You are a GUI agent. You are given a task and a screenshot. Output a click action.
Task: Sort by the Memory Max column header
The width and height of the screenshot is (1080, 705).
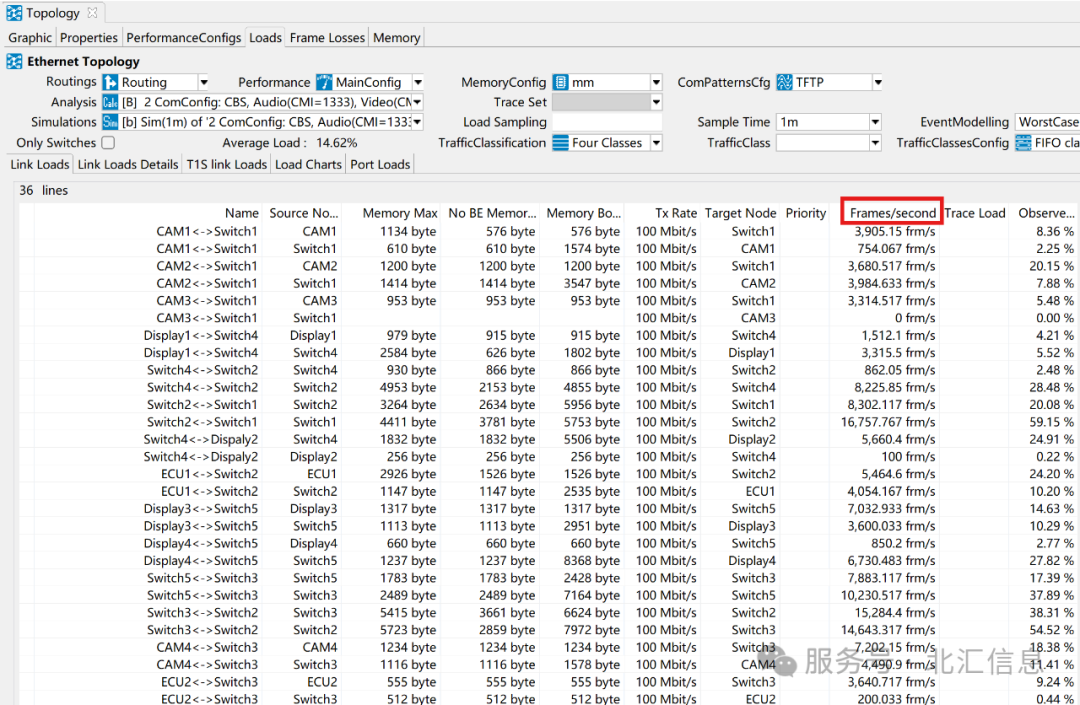pos(400,213)
